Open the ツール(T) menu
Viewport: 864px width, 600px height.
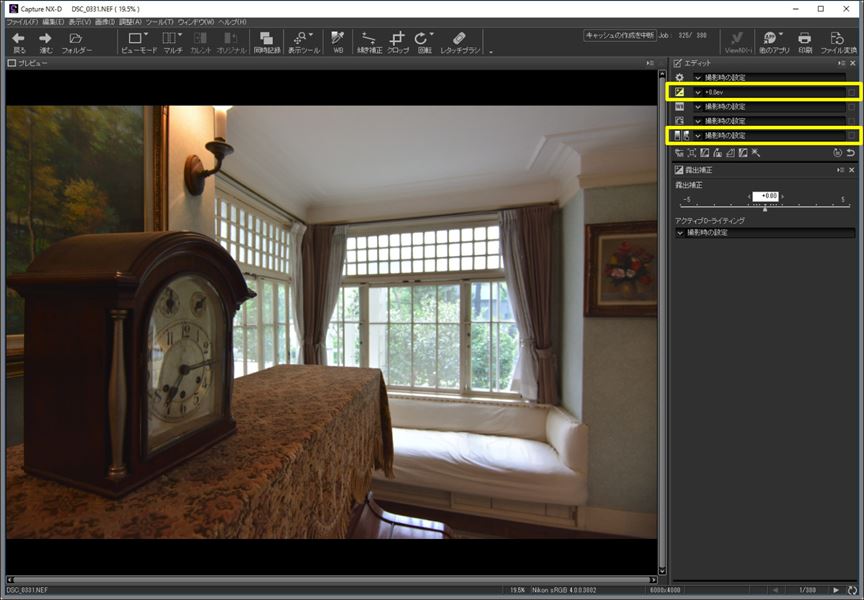159,22
